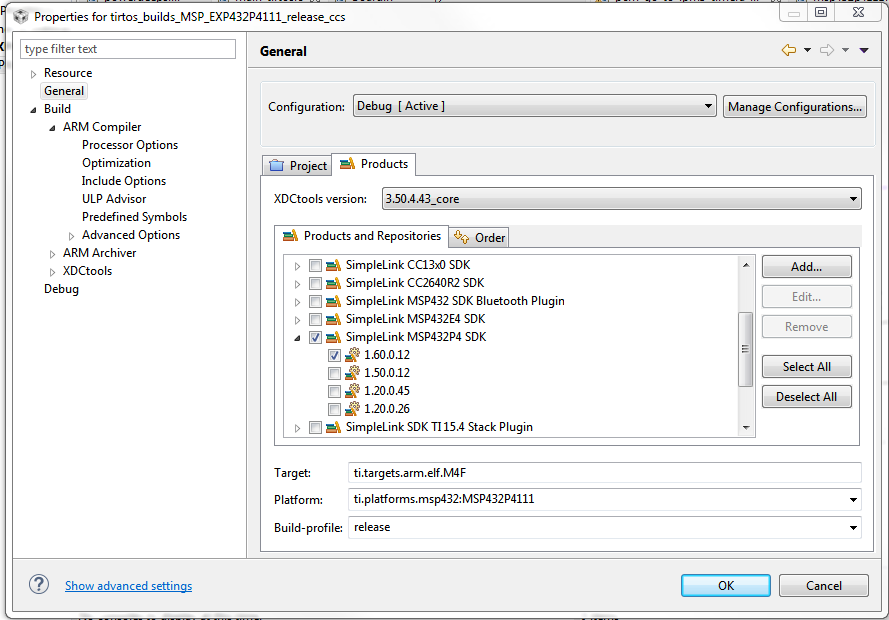Image resolution: width=889 pixels, height=620 pixels.
Task: Uncheck SimpleLink MSP432P4 SDK checkbox
Action: pyautogui.click(x=315, y=337)
